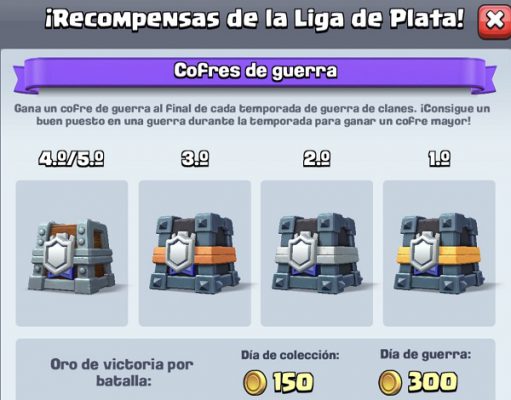Click the silver shield badge on first-place chest
The image size is (511, 400).
(x=424, y=251)
